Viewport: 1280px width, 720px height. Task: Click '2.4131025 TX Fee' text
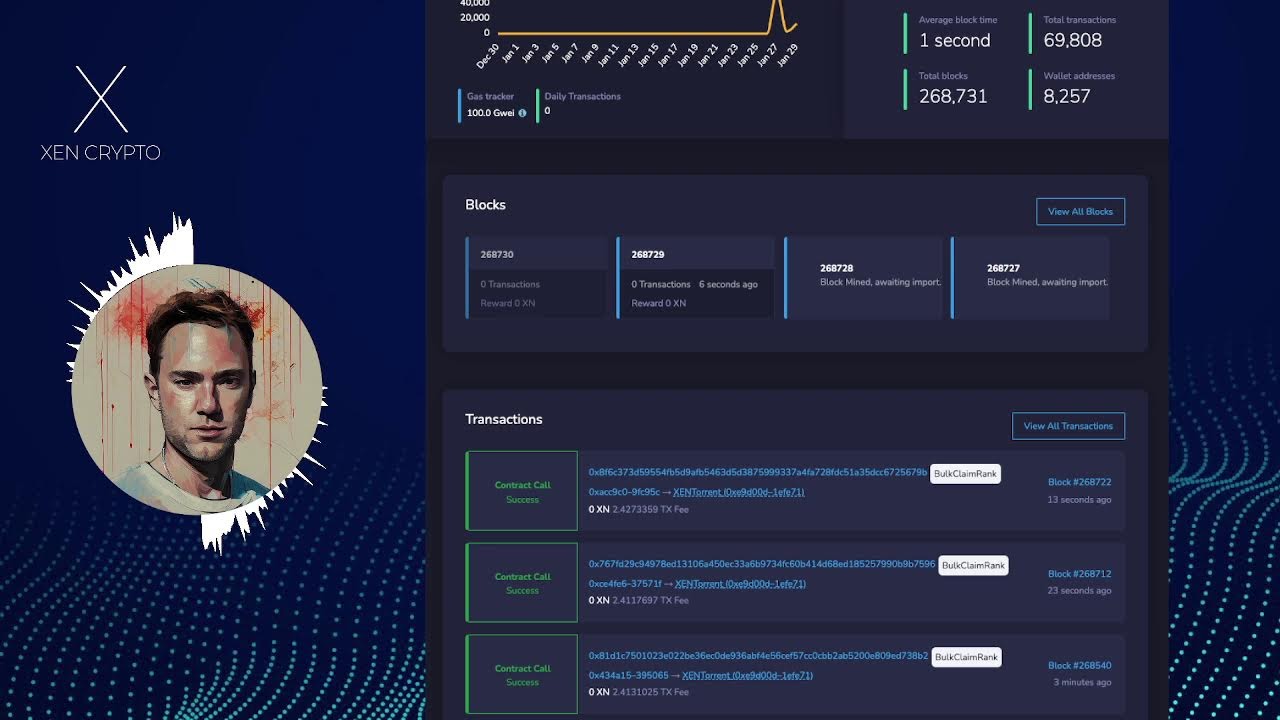[650, 692]
